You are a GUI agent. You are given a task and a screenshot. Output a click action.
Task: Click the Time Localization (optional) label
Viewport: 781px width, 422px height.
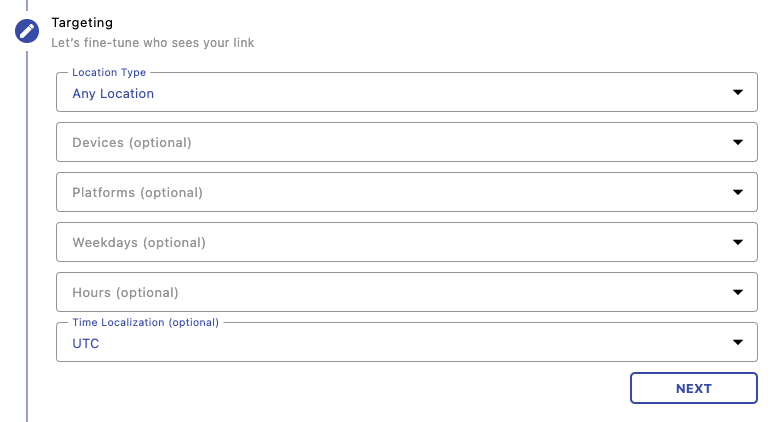(145, 323)
